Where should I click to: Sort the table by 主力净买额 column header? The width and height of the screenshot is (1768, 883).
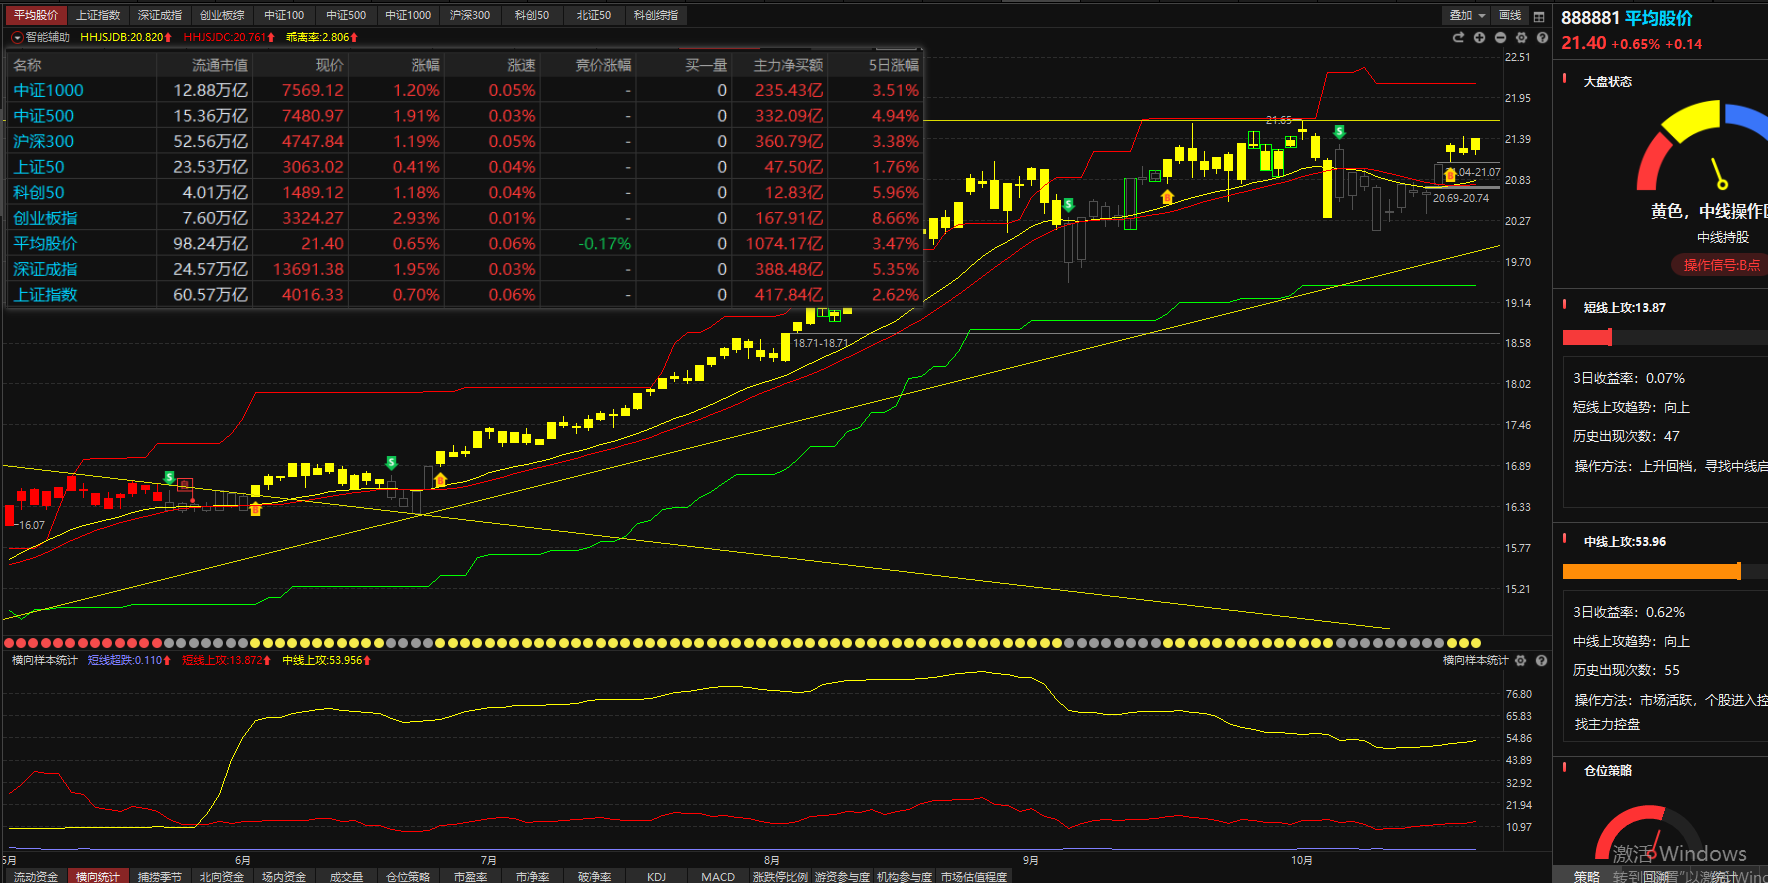pos(788,65)
